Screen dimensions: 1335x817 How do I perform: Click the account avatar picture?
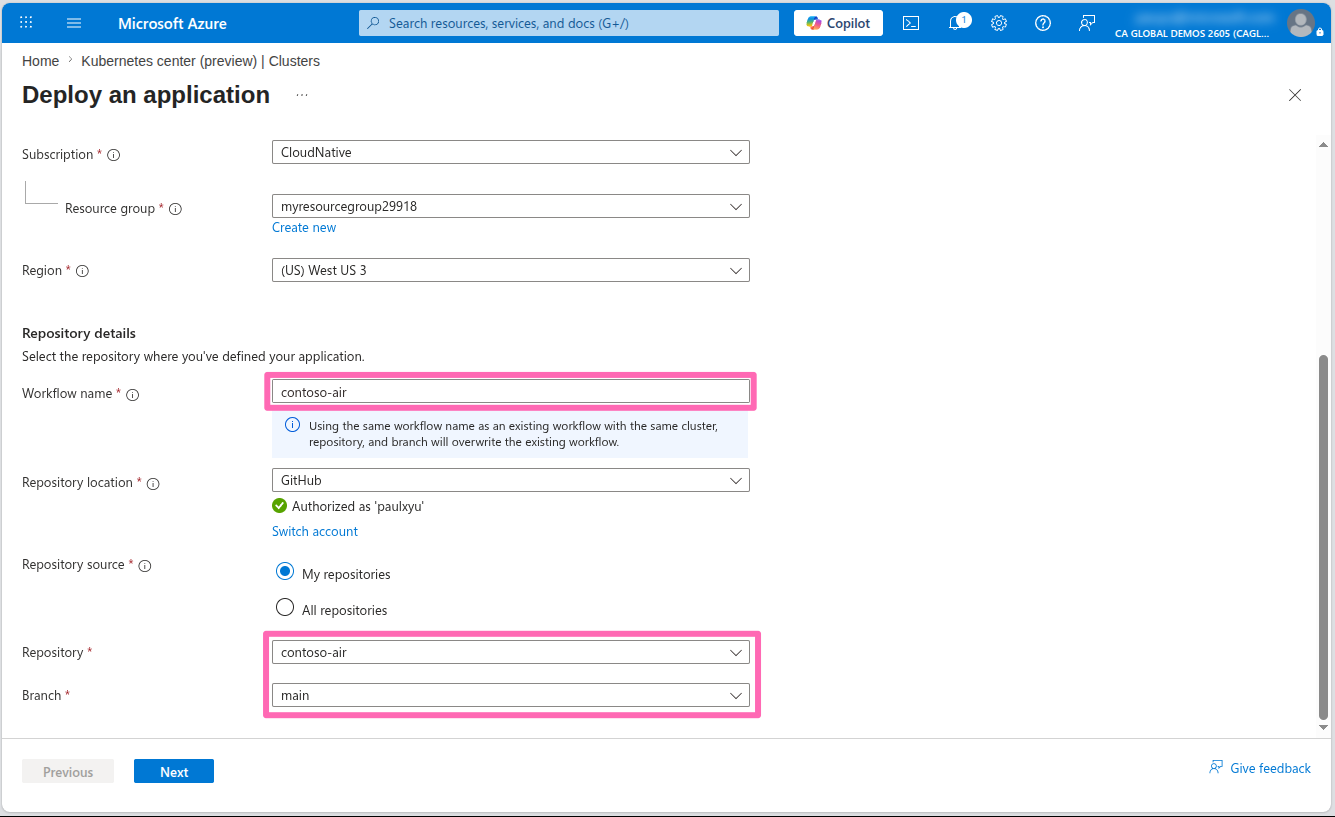[1300, 22]
